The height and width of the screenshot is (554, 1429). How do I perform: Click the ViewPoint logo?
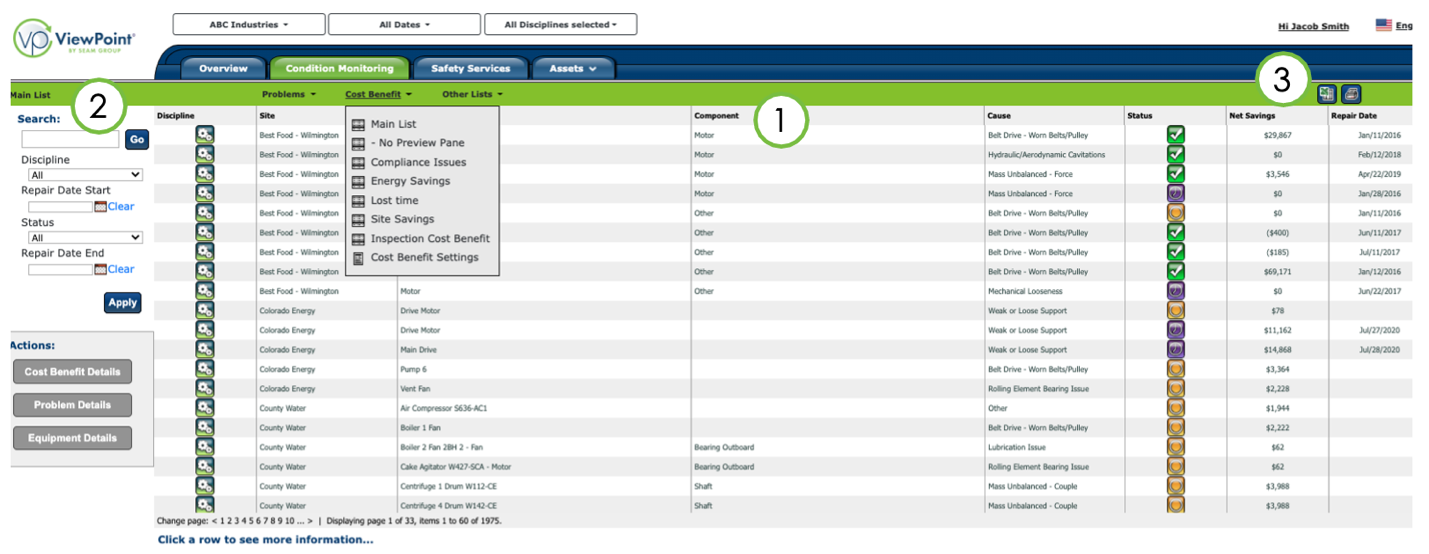click(74, 38)
